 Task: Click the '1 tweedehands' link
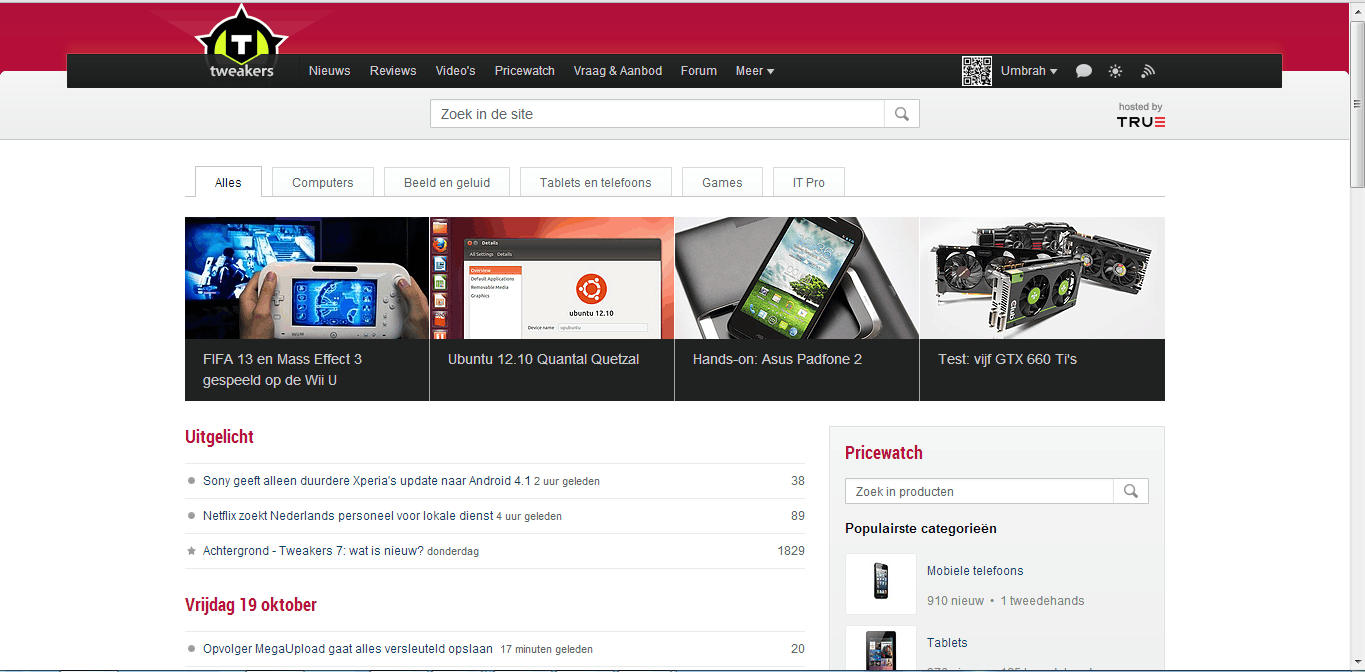(1042, 601)
